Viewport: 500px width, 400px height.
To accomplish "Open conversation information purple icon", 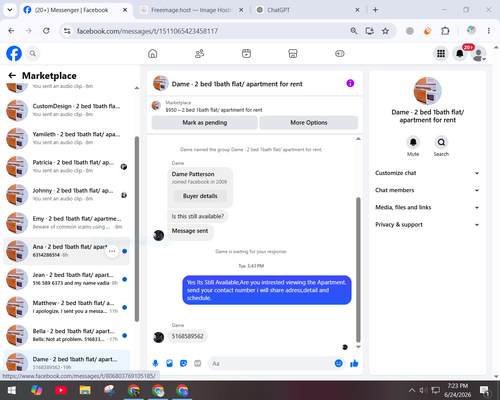I will pos(350,83).
